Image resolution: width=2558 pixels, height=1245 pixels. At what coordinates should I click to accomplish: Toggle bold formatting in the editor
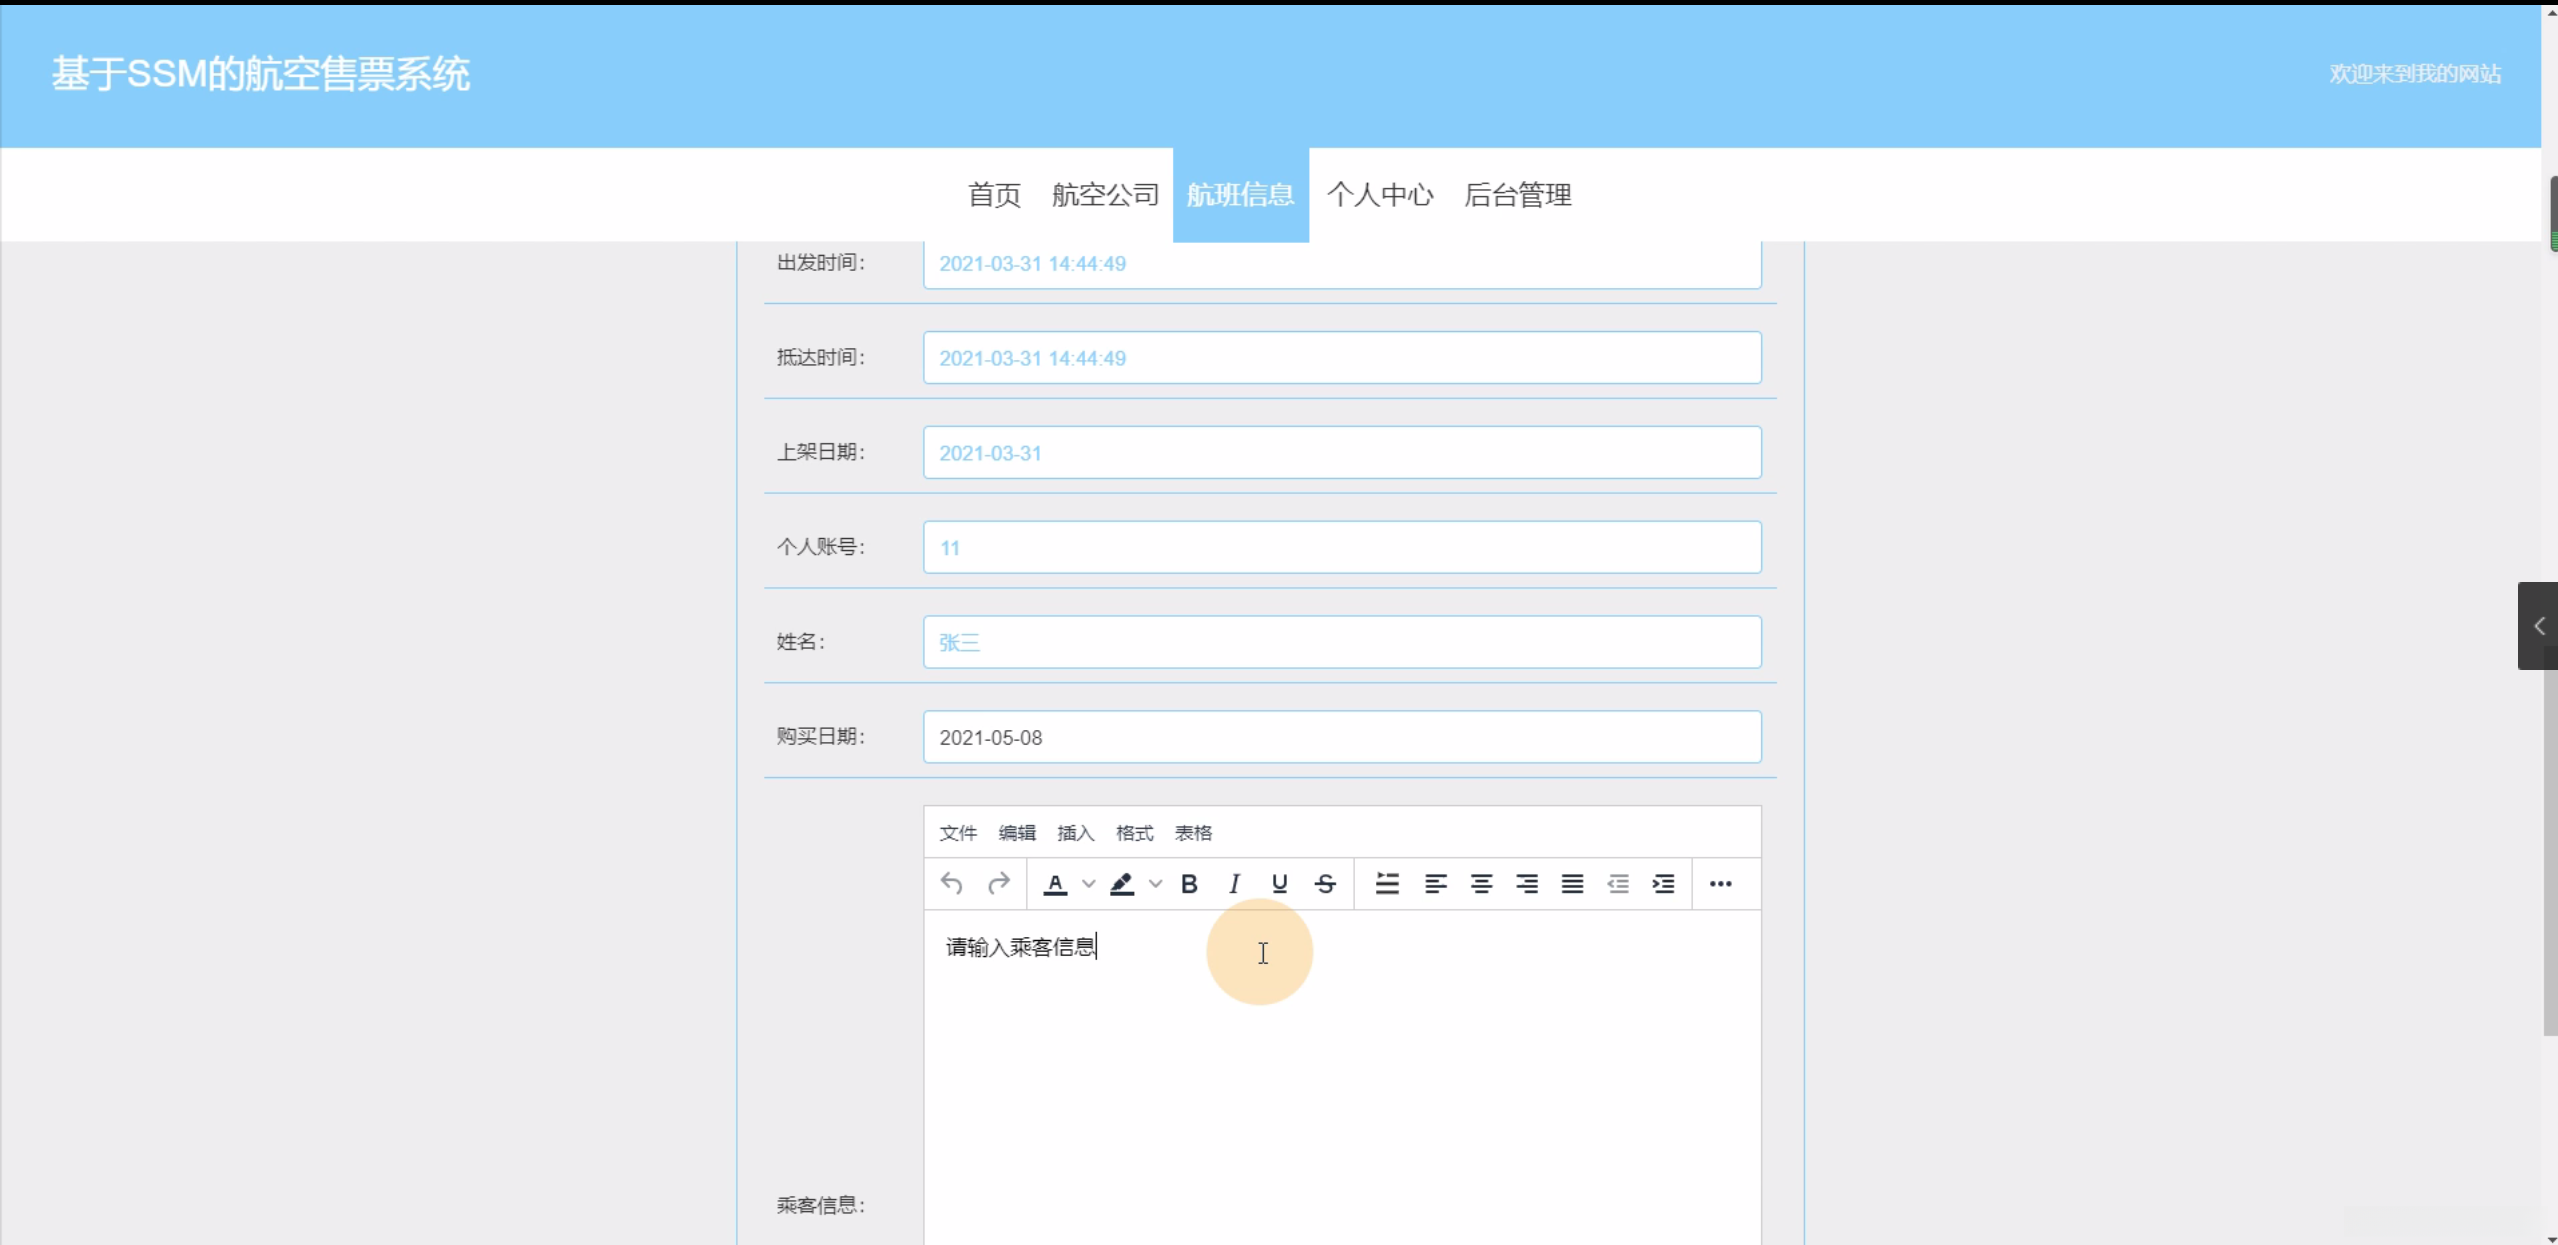click(x=1189, y=884)
